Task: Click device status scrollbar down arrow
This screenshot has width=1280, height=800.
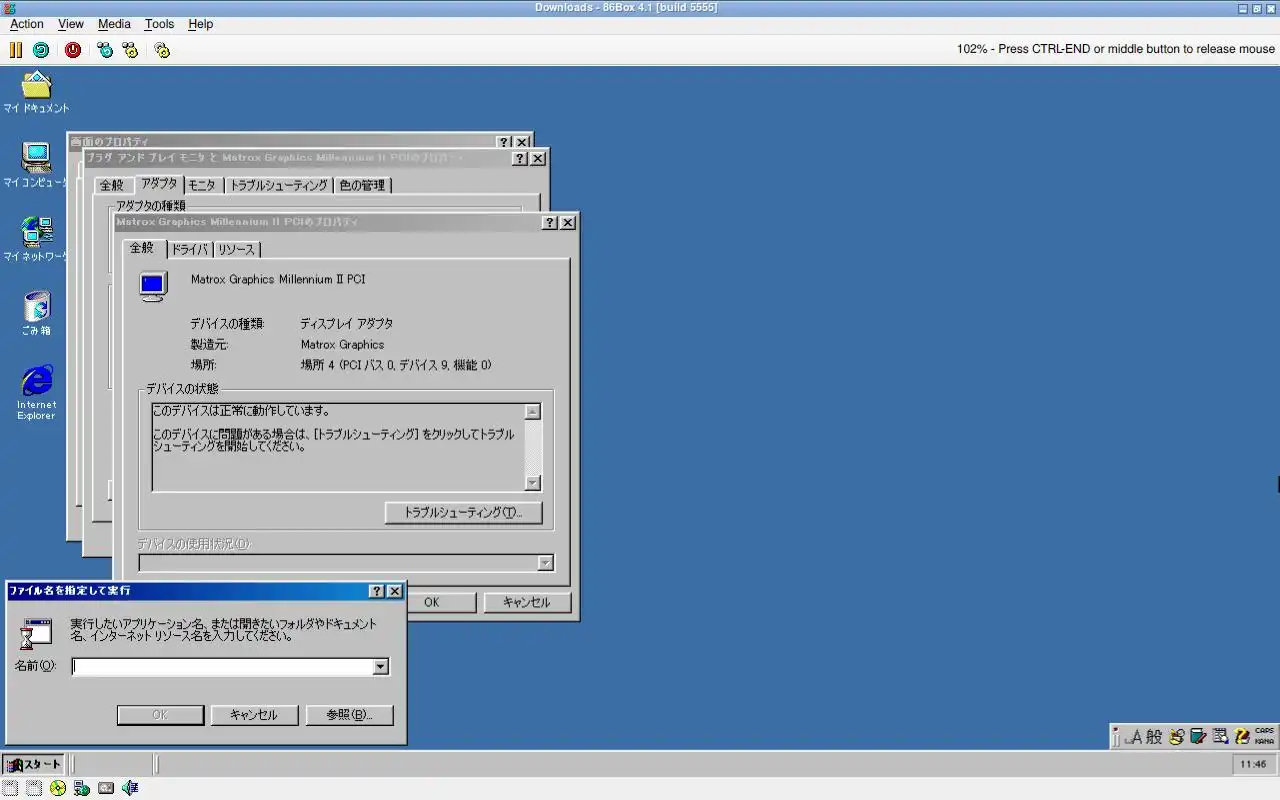Action: click(532, 483)
